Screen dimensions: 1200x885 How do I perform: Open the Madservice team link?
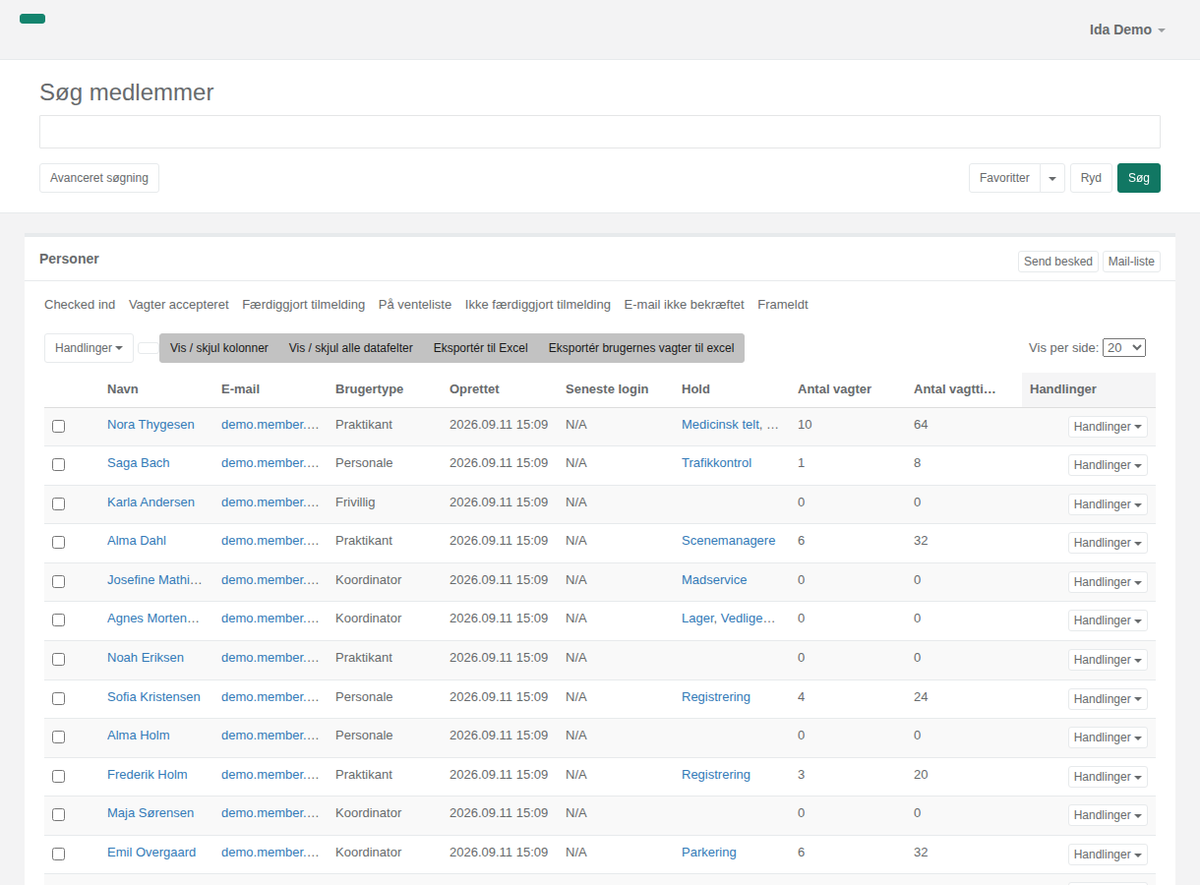714,580
